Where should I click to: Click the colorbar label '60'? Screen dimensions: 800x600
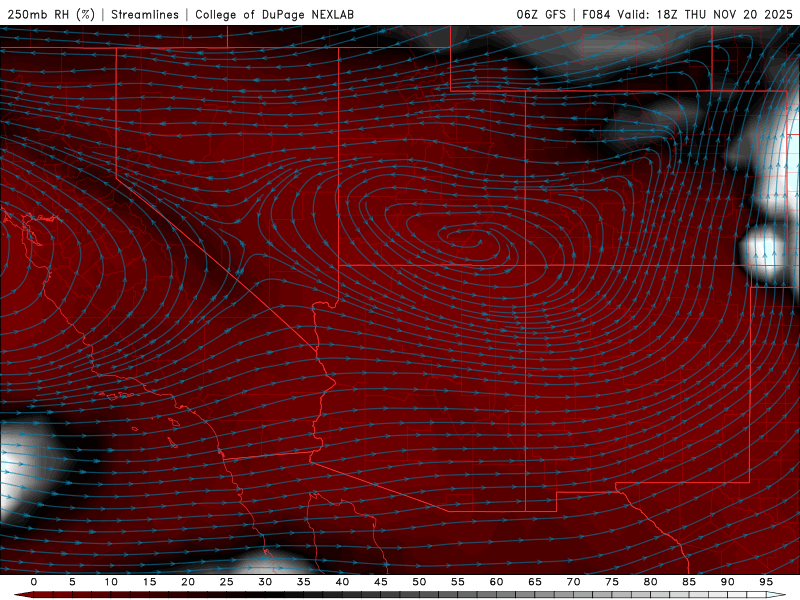tap(496, 582)
